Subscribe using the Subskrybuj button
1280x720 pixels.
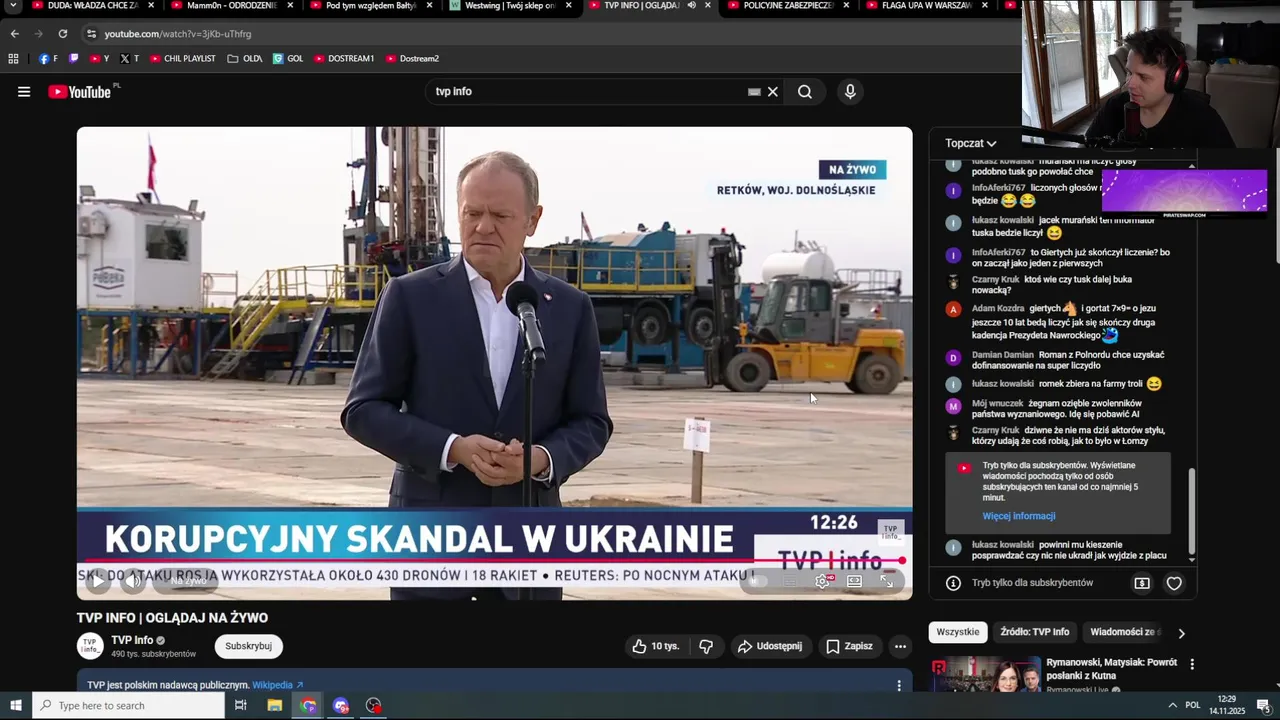249,646
